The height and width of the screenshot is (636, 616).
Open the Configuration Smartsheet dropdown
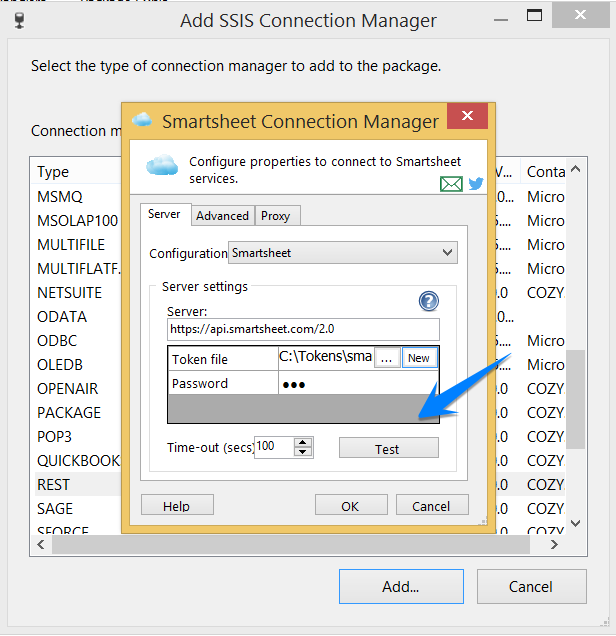[x=343, y=253]
